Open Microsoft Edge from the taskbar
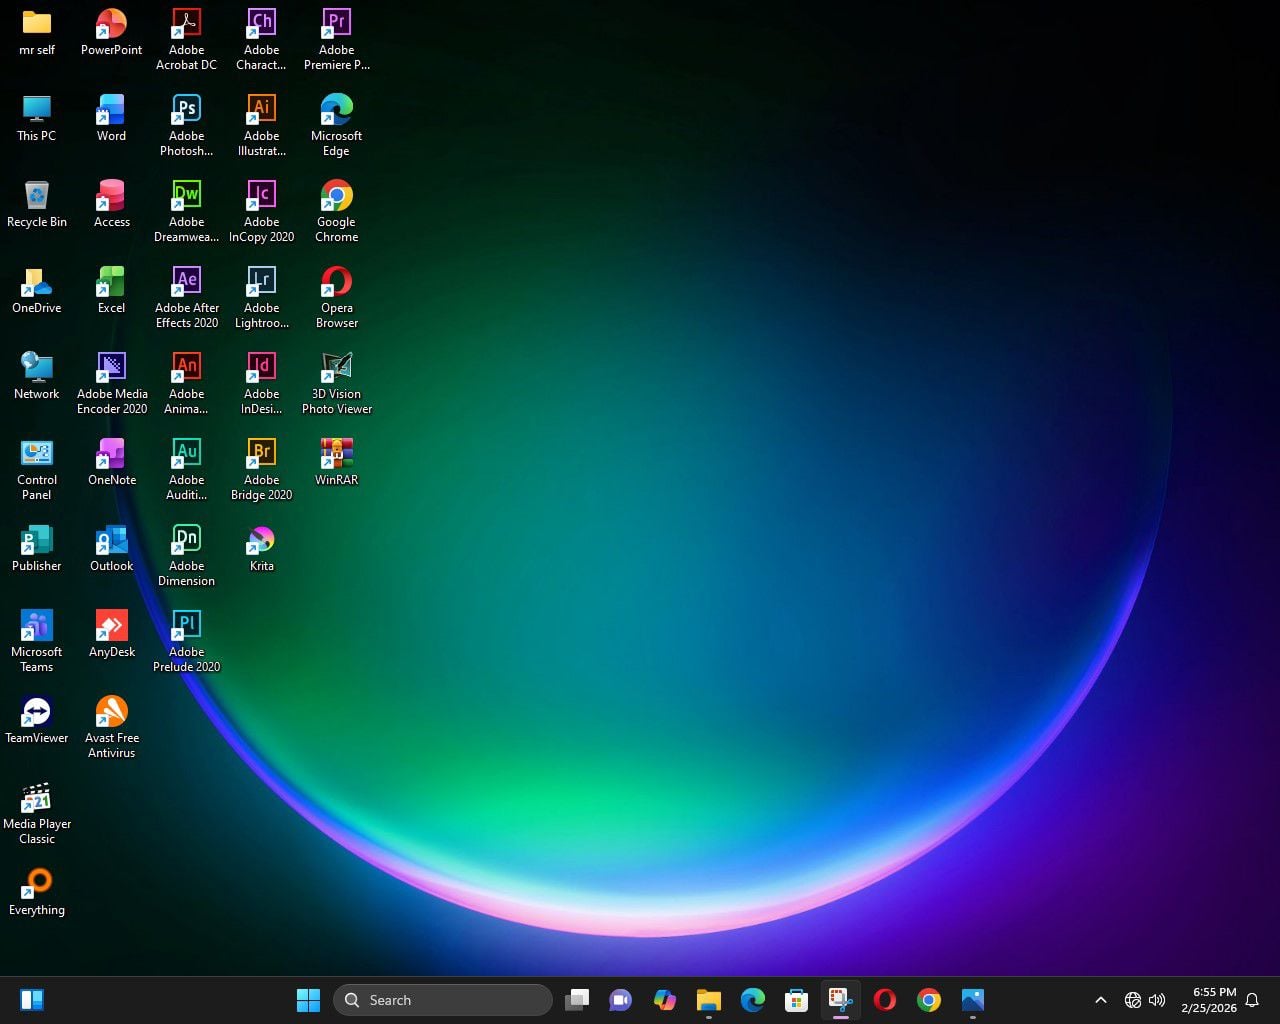The image size is (1280, 1024). point(753,1000)
